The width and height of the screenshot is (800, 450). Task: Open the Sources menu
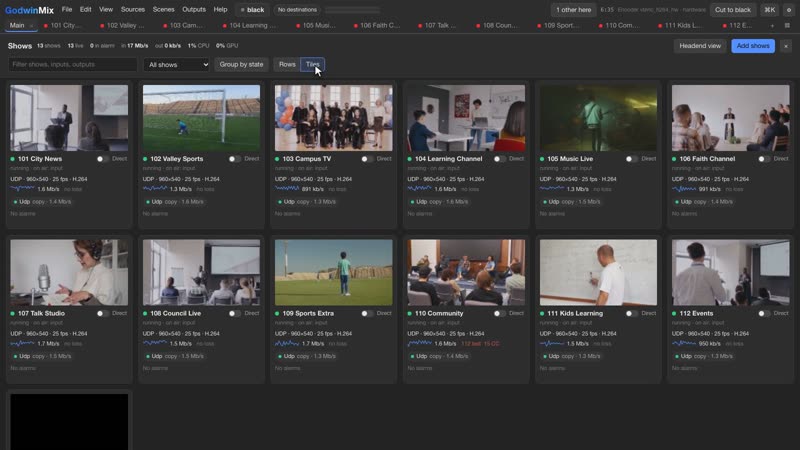133,10
